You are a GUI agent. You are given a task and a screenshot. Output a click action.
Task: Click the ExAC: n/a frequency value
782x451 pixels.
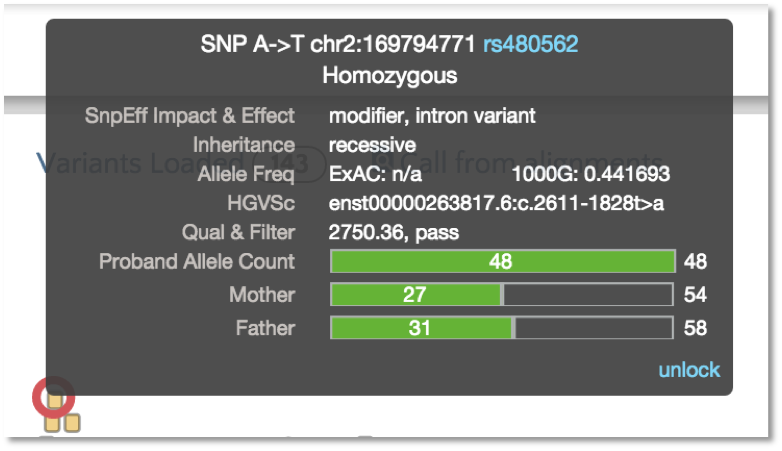(375, 174)
